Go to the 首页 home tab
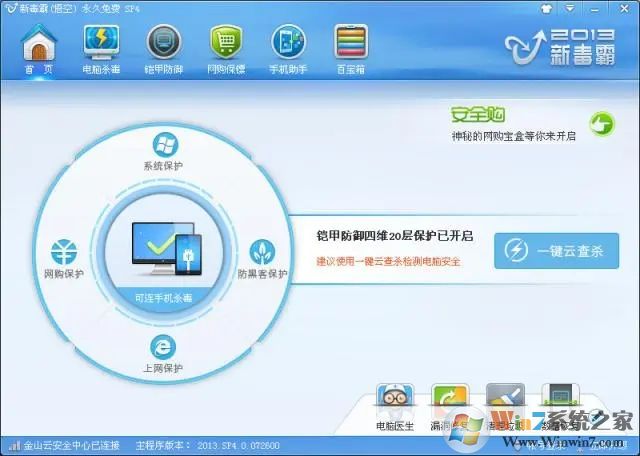 coord(39,49)
